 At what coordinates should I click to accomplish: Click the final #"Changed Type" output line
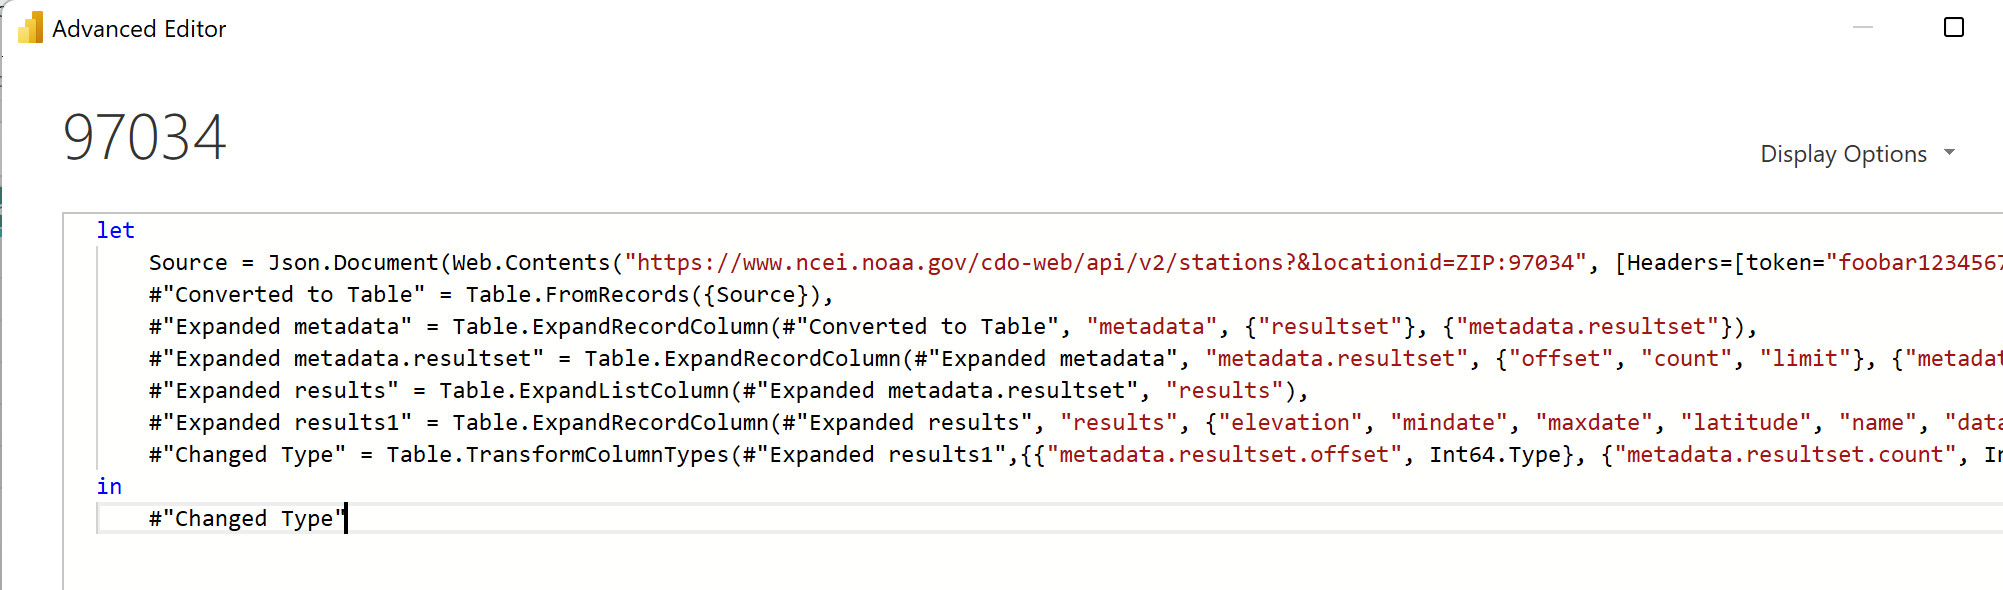coord(246,519)
